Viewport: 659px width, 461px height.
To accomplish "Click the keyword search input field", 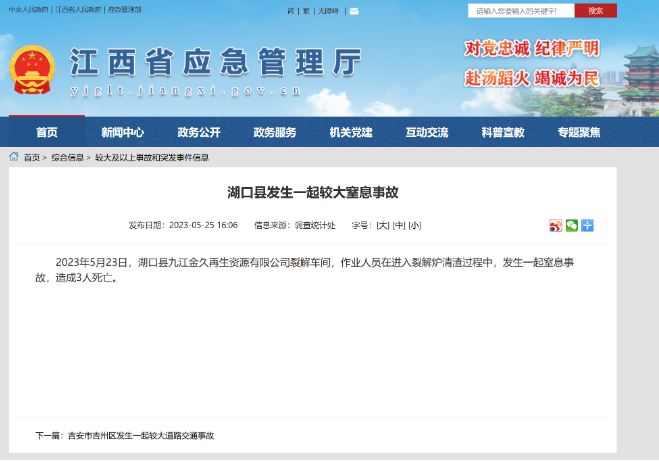I will [520, 11].
